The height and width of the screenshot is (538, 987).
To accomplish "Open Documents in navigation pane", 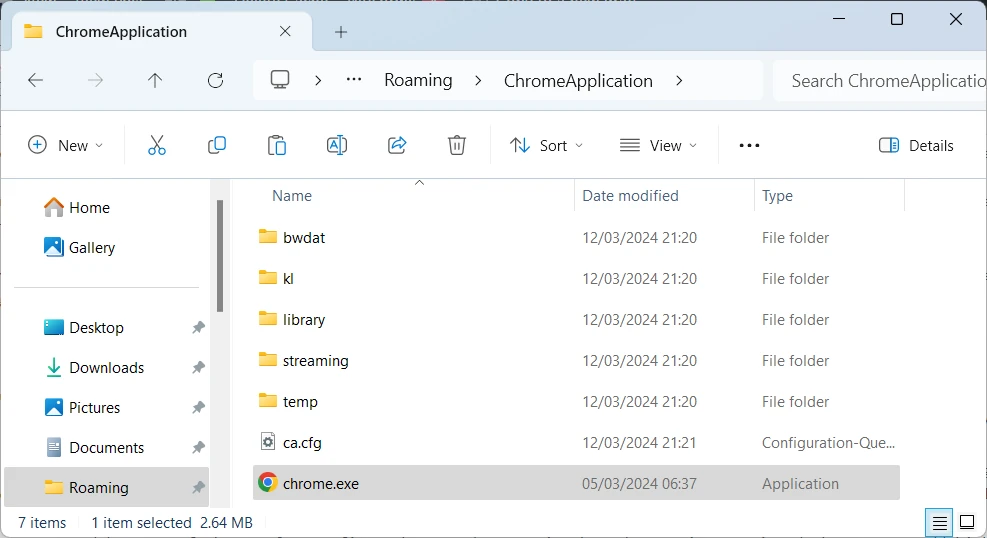I will click(94, 447).
